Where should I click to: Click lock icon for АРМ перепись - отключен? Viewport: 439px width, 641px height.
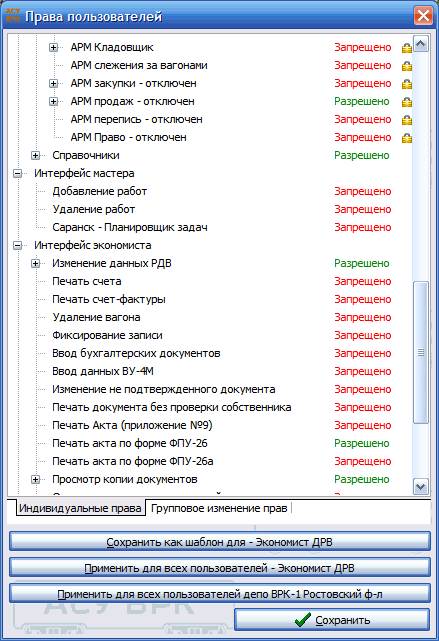tap(406, 120)
